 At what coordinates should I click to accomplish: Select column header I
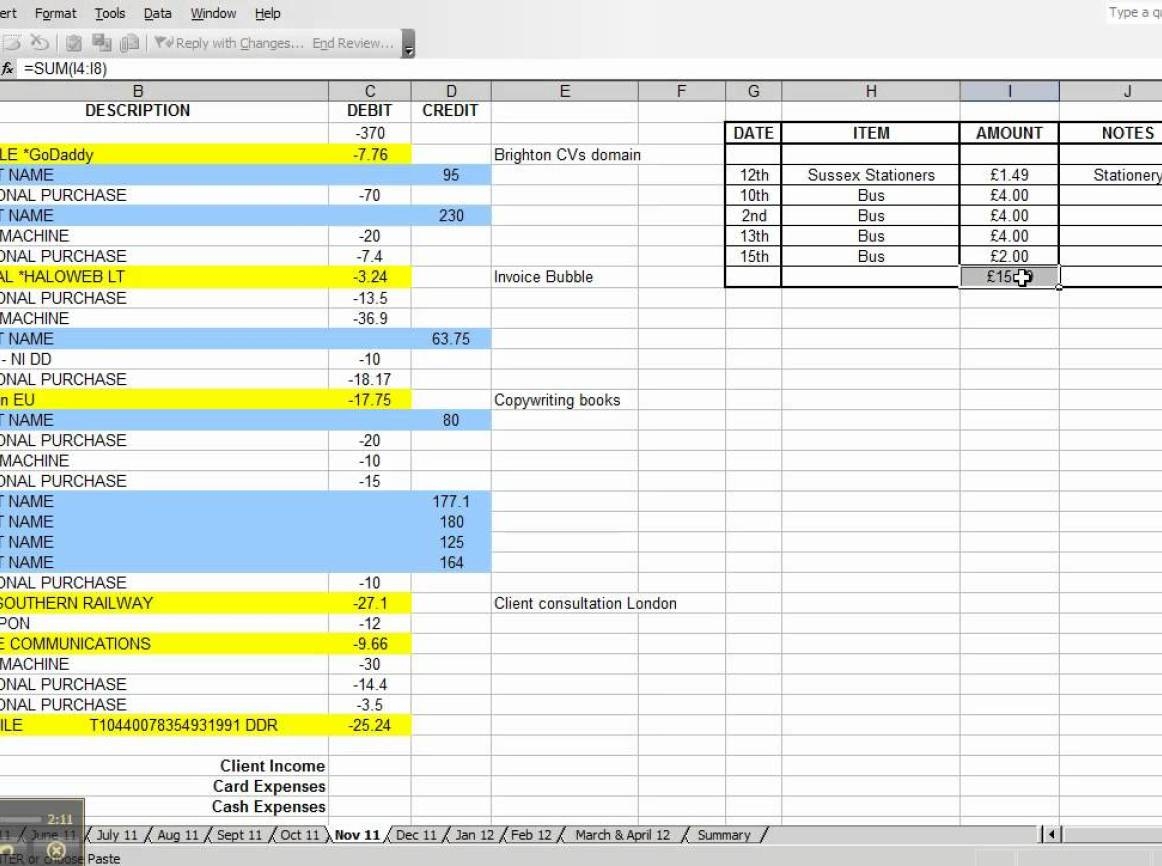pyautogui.click(x=1008, y=90)
